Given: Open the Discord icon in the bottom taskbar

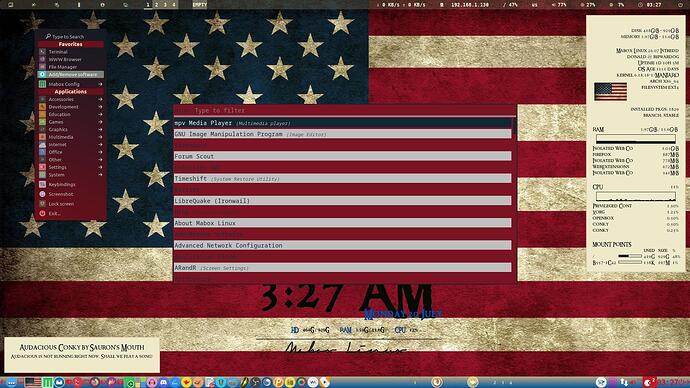Looking at the screenshot, I should pyautogui.click(x=163, y=382).
